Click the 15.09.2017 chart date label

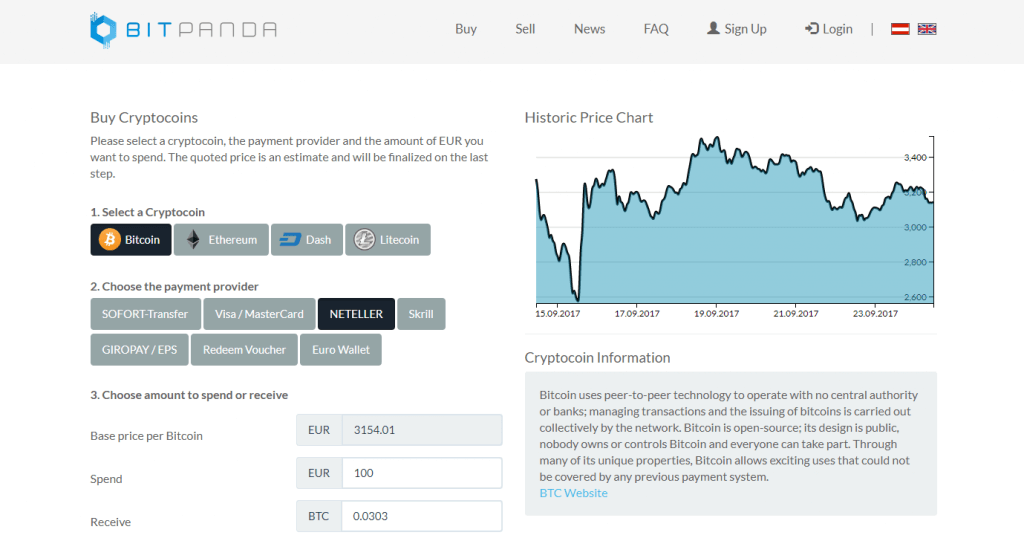coord(558,313)
